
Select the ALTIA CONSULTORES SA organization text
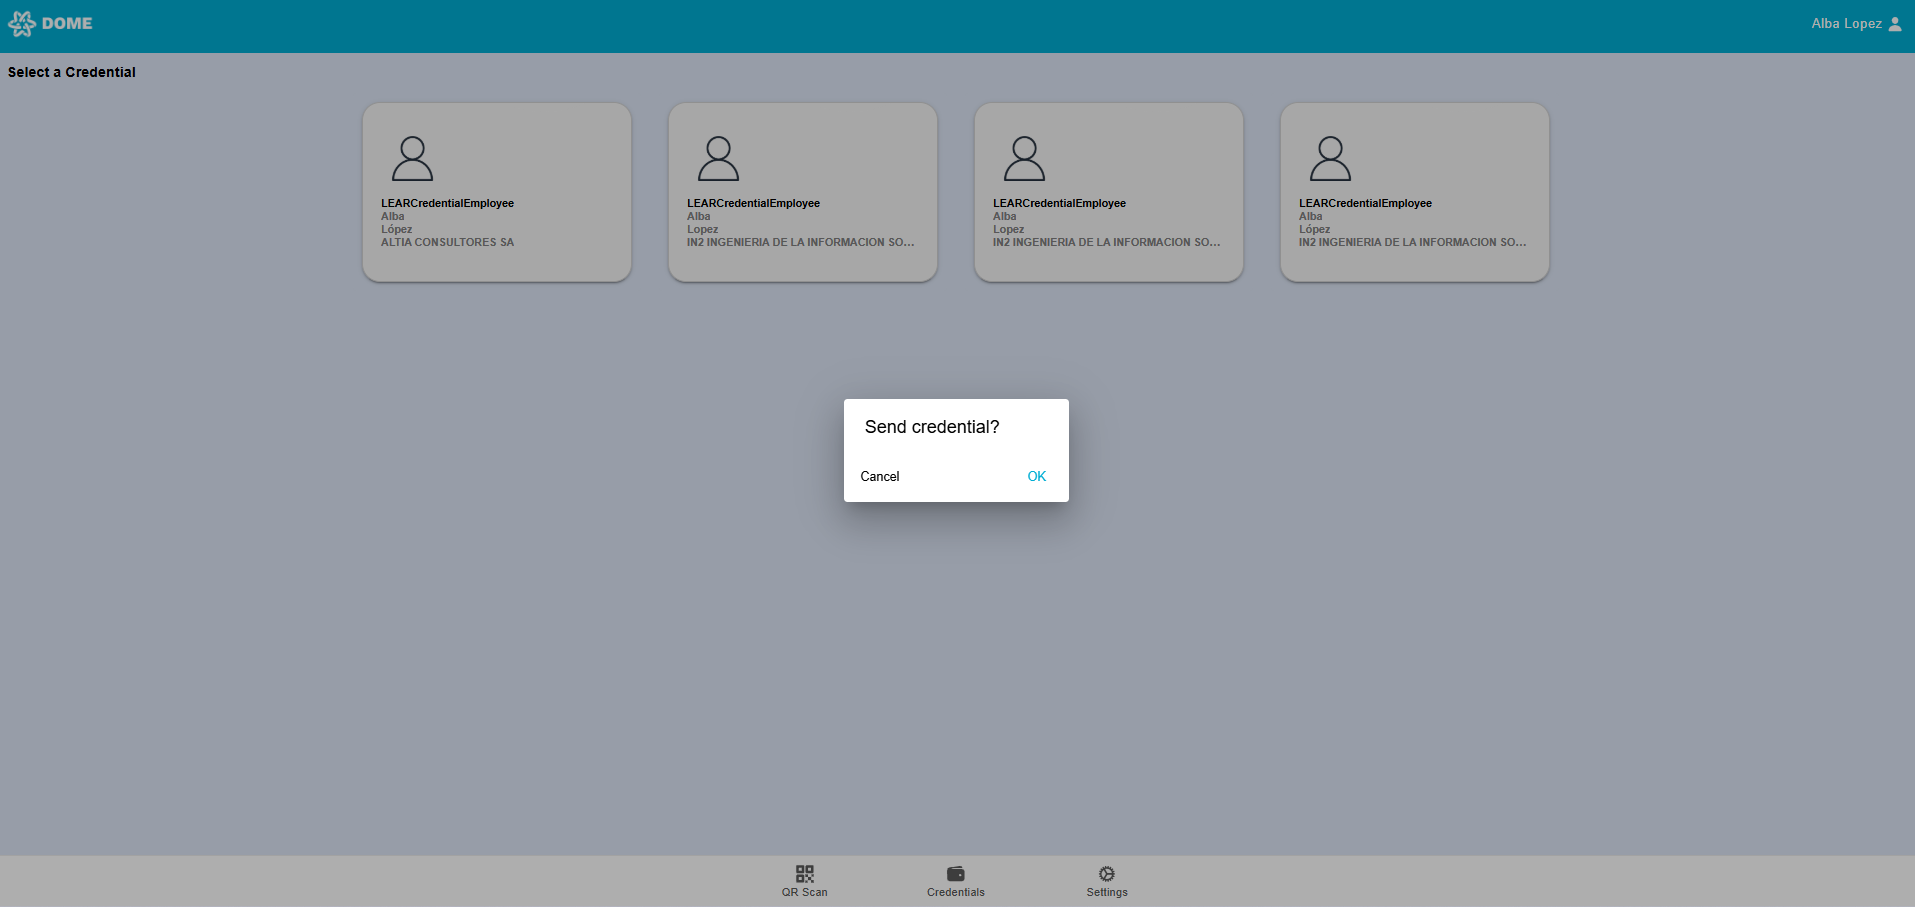pyautogui.click(x=447, y=242)
